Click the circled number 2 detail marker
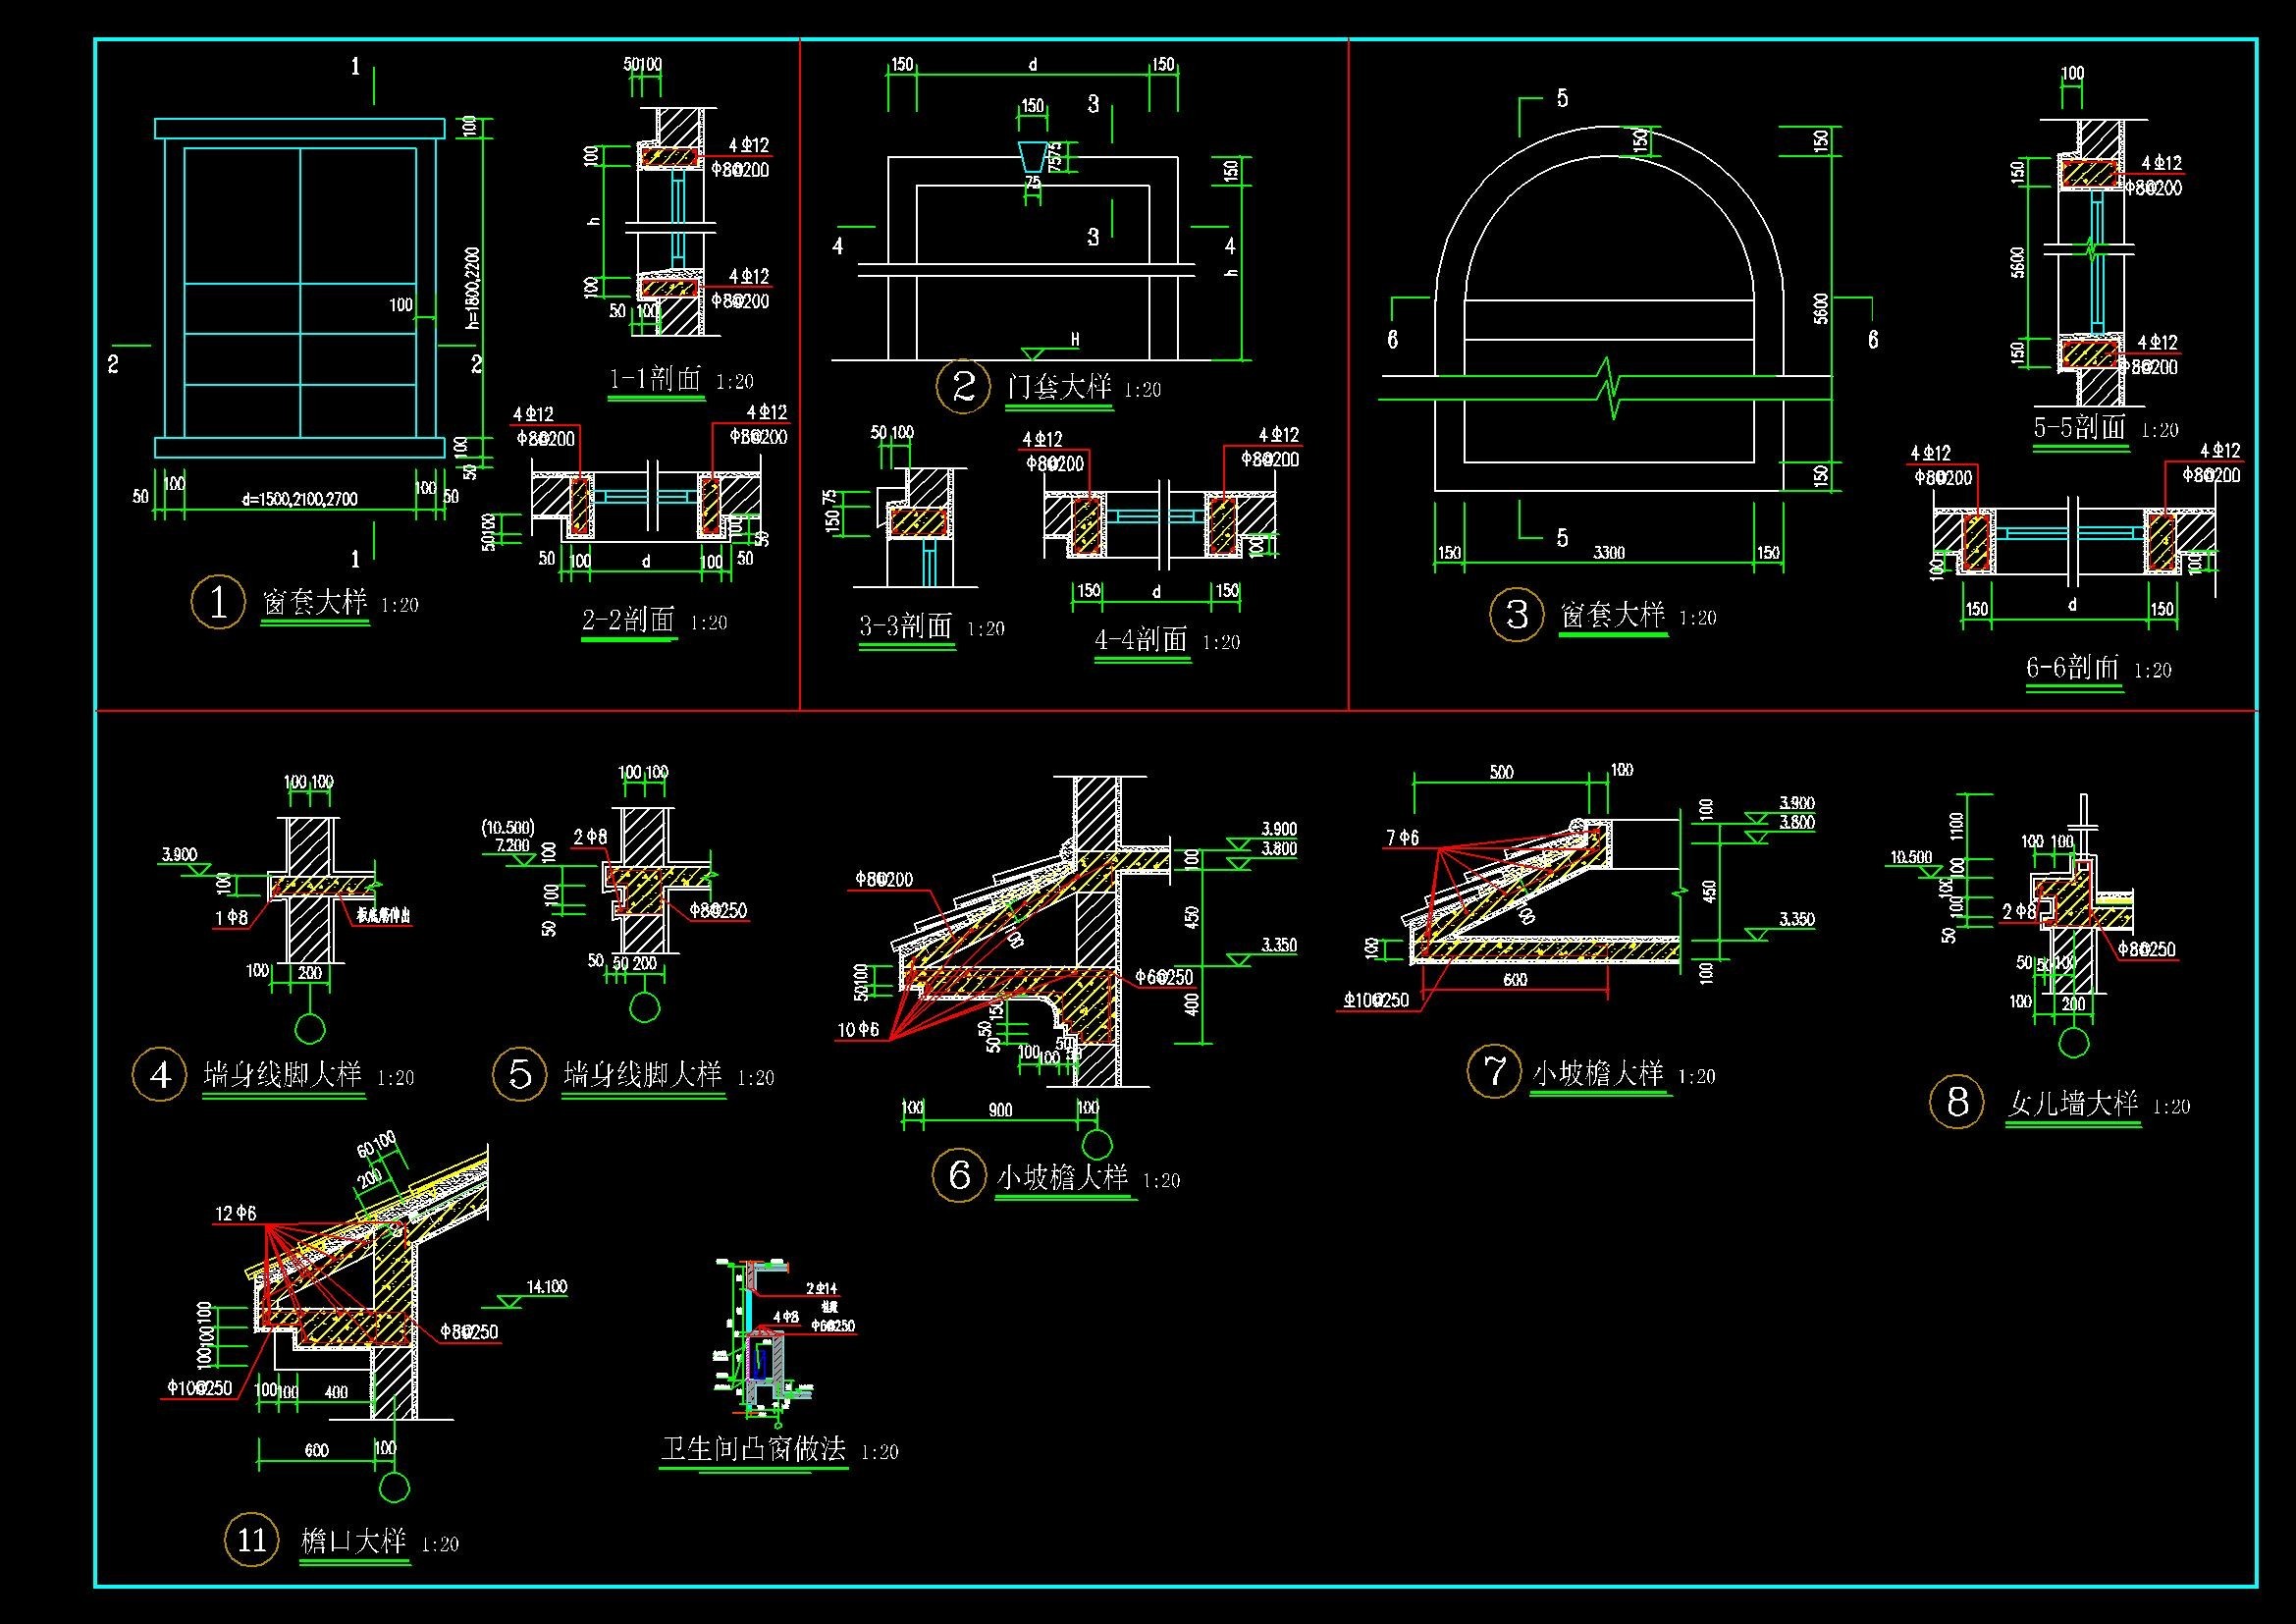 point(963,387)
